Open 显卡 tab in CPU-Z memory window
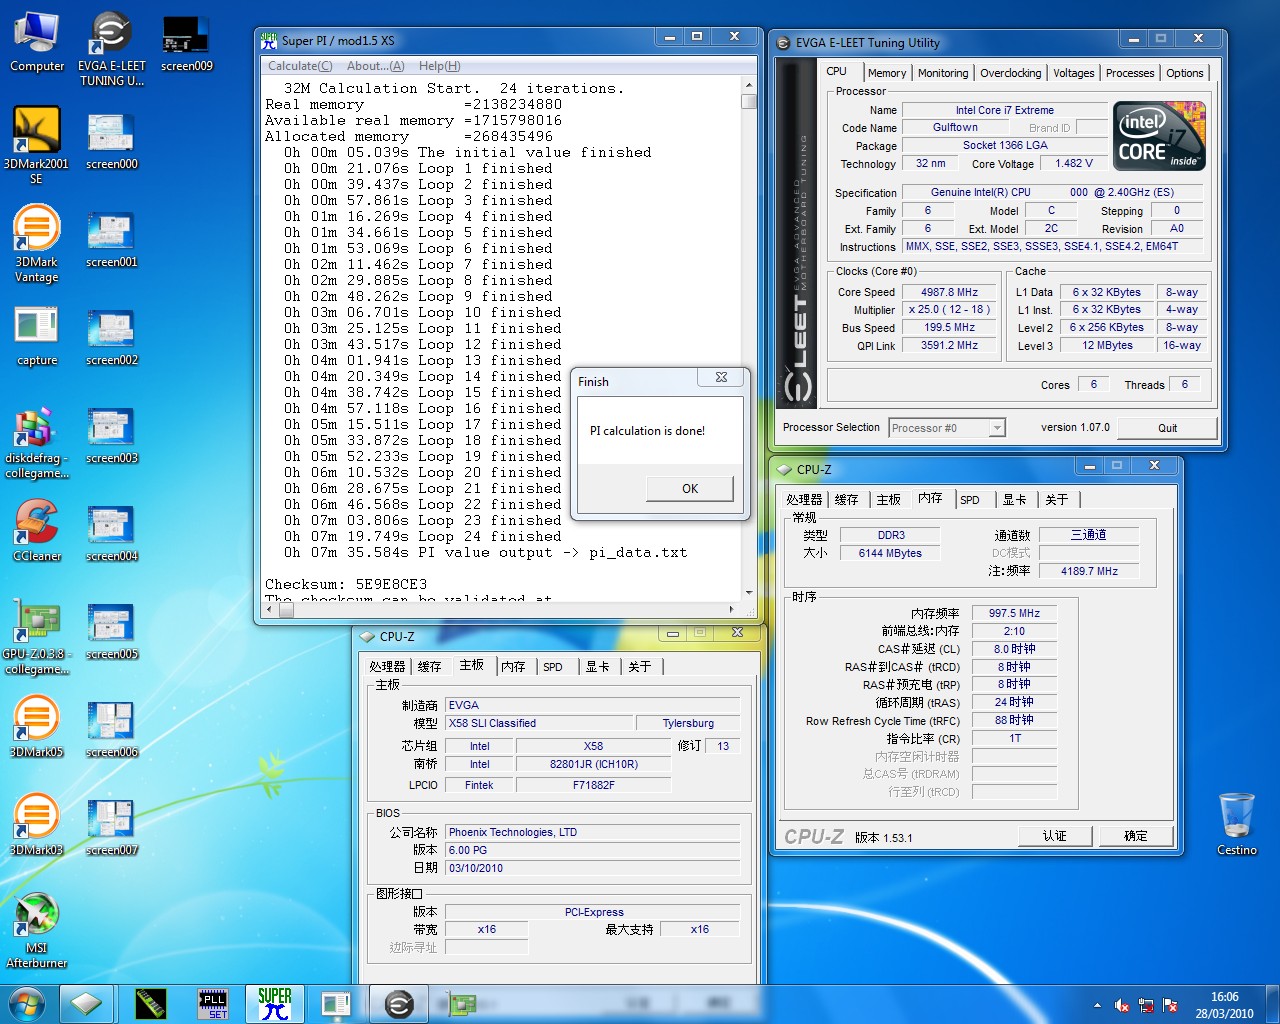Image resolution: width=1280 pixels, height=1024 pixels. point(1014,500)
